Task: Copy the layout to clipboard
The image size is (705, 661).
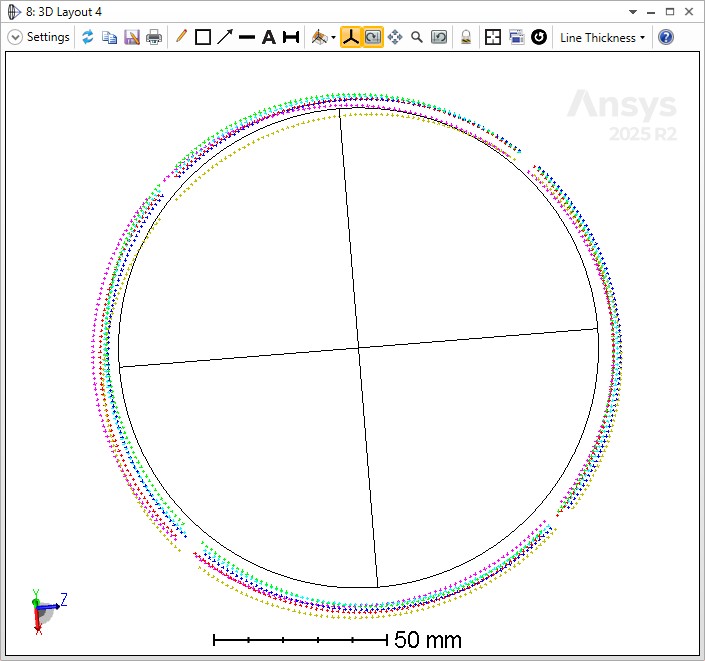Action: click(x=110, y=37)
